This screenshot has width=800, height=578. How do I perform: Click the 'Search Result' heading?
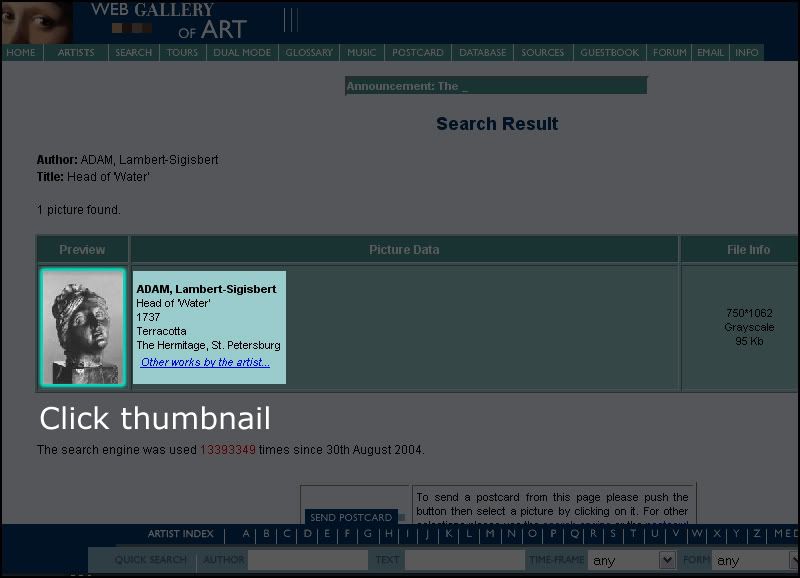point(497,124)
